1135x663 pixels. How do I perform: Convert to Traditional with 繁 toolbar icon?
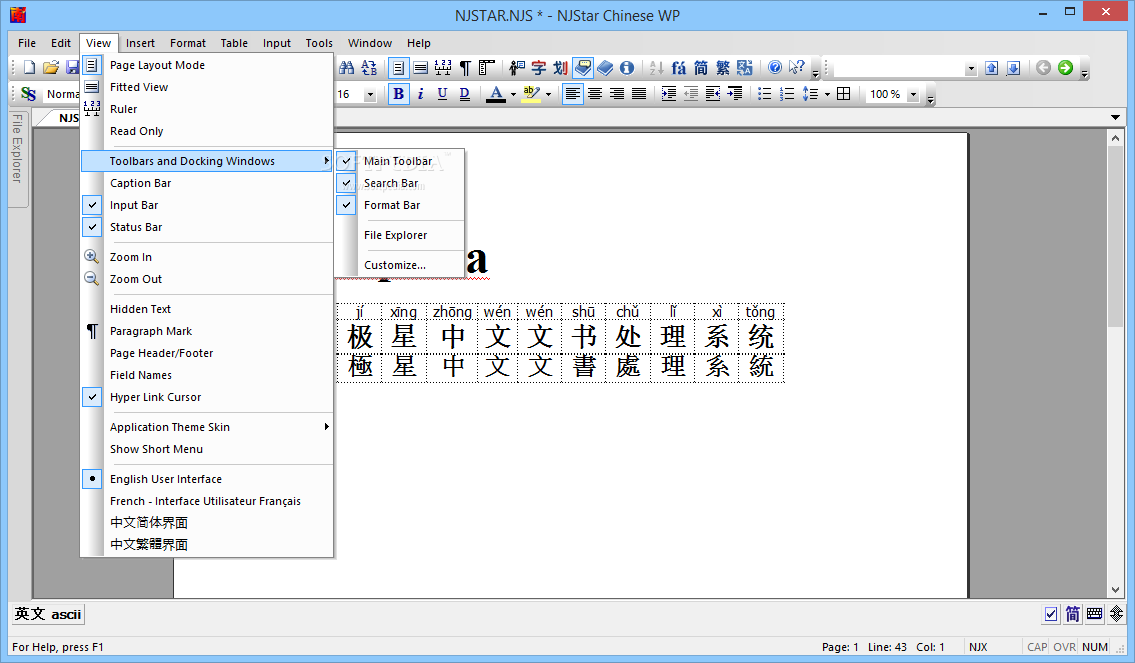point(722,68)
